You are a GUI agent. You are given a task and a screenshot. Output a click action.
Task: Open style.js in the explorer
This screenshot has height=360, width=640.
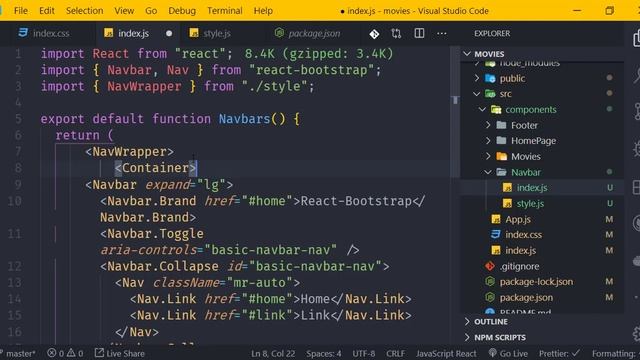pyautogui.click(x=530, y=203)
